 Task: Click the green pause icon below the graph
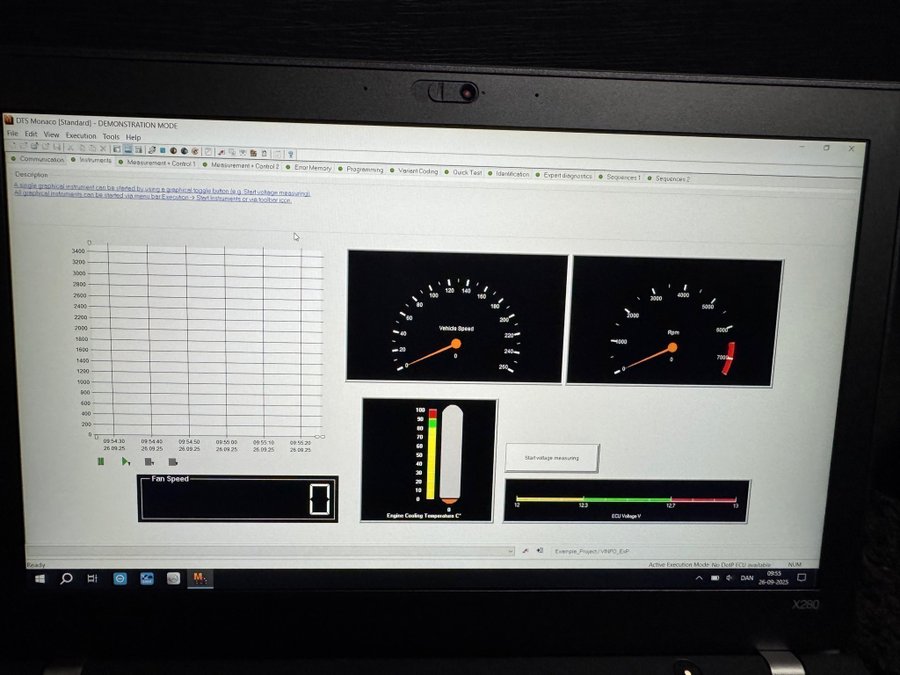click(x=101, y=461)
